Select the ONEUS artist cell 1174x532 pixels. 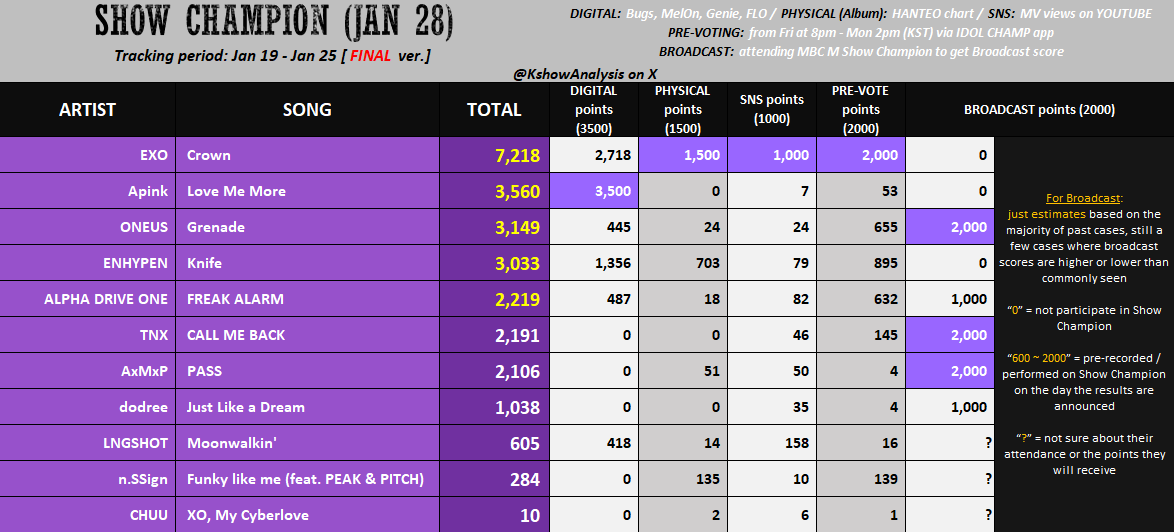pyautogui.click(x=88, y=227)
